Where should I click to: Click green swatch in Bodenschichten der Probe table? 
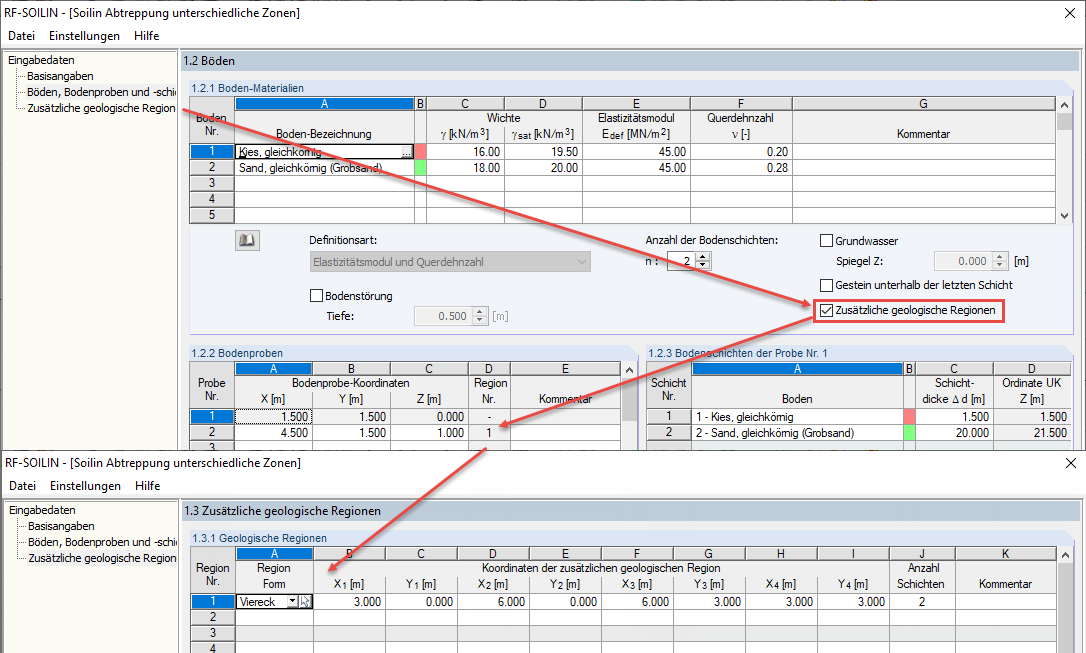[909, 433]
